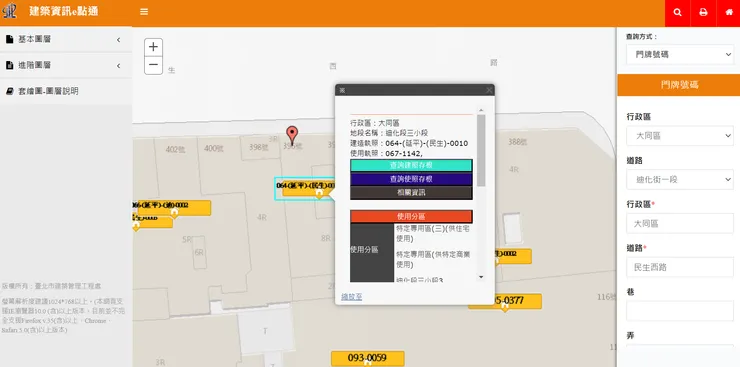Click the 查詢使照存根 button
Screen dimensions: 740x367
pyautogui.click(x=411, y=179)
